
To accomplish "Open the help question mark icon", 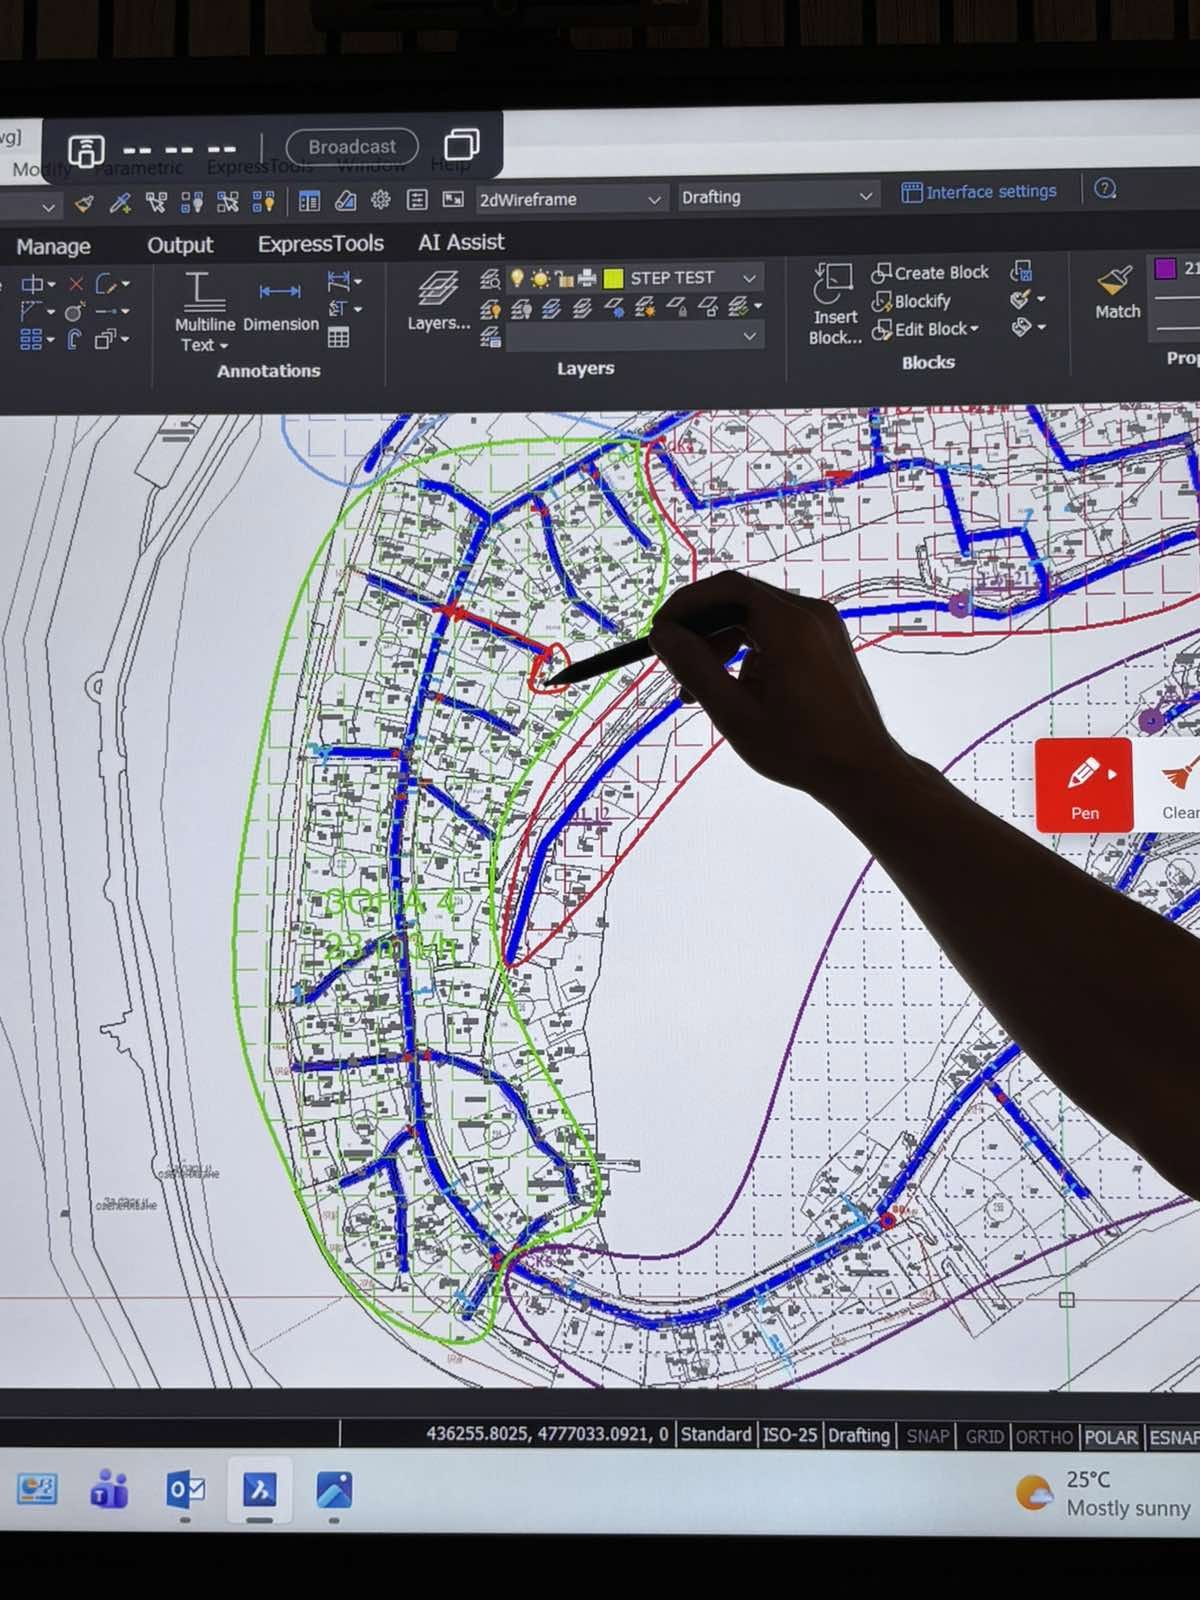I will [1105, 188].
